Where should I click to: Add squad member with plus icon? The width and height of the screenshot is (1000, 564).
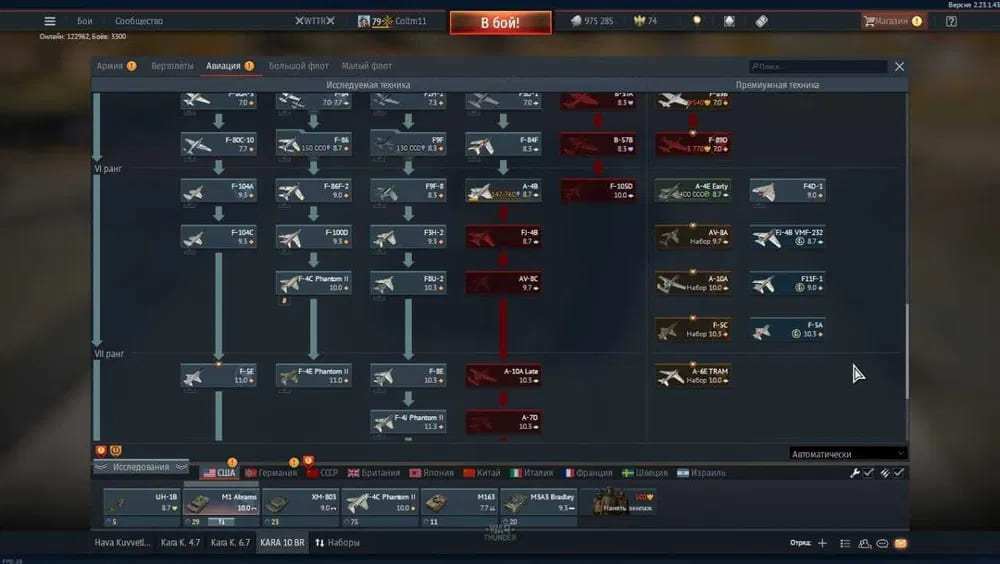click(x=822, y=543)
